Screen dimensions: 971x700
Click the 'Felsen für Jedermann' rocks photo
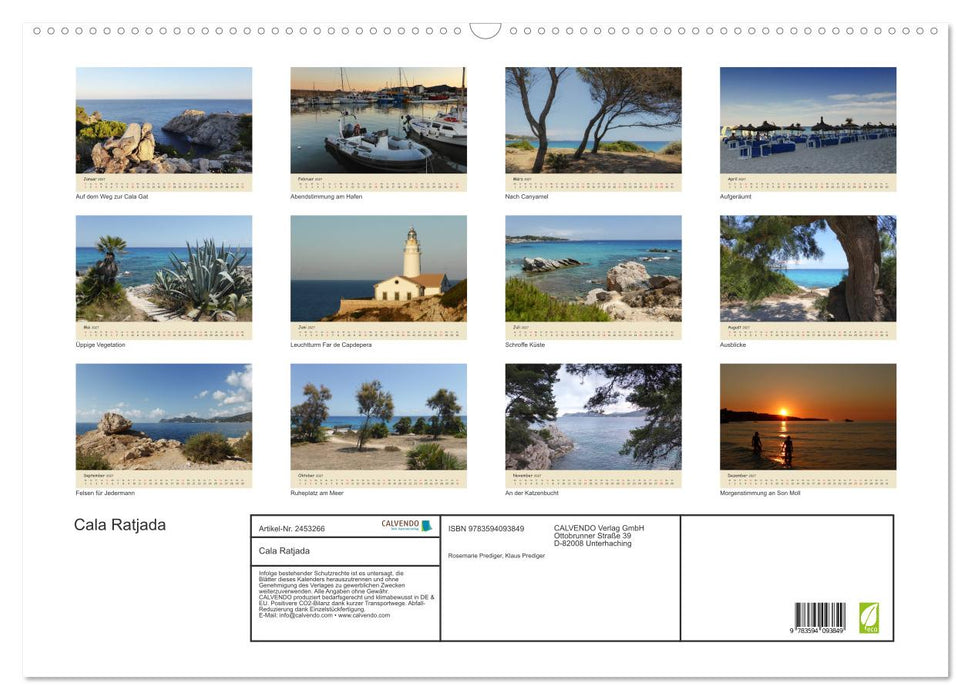[x=163, y=416]
